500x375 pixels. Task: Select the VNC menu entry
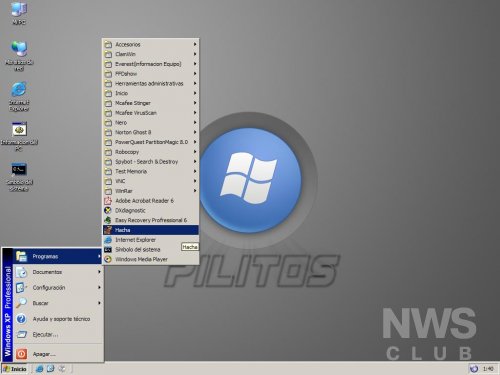point(151,181)
